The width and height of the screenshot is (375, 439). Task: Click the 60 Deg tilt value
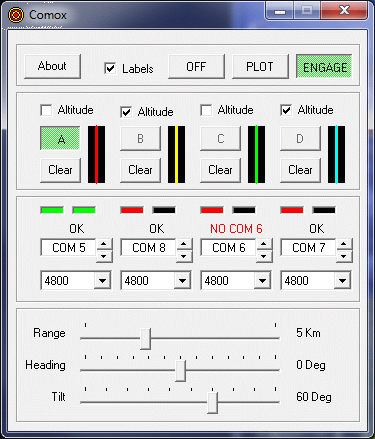pos(314,397)
